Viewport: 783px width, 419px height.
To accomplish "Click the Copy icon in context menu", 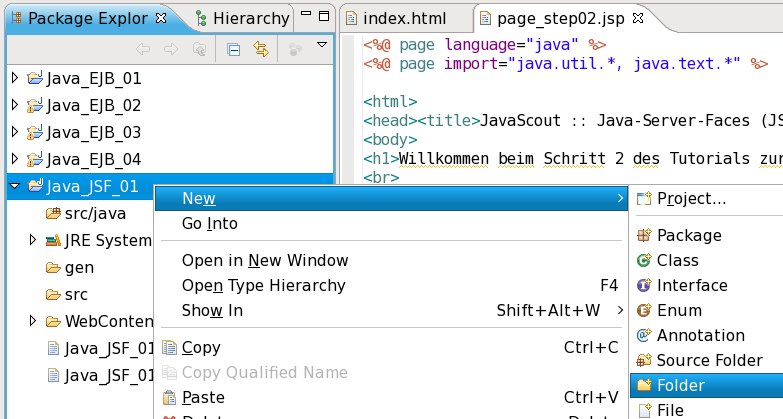I will (167, 348).
